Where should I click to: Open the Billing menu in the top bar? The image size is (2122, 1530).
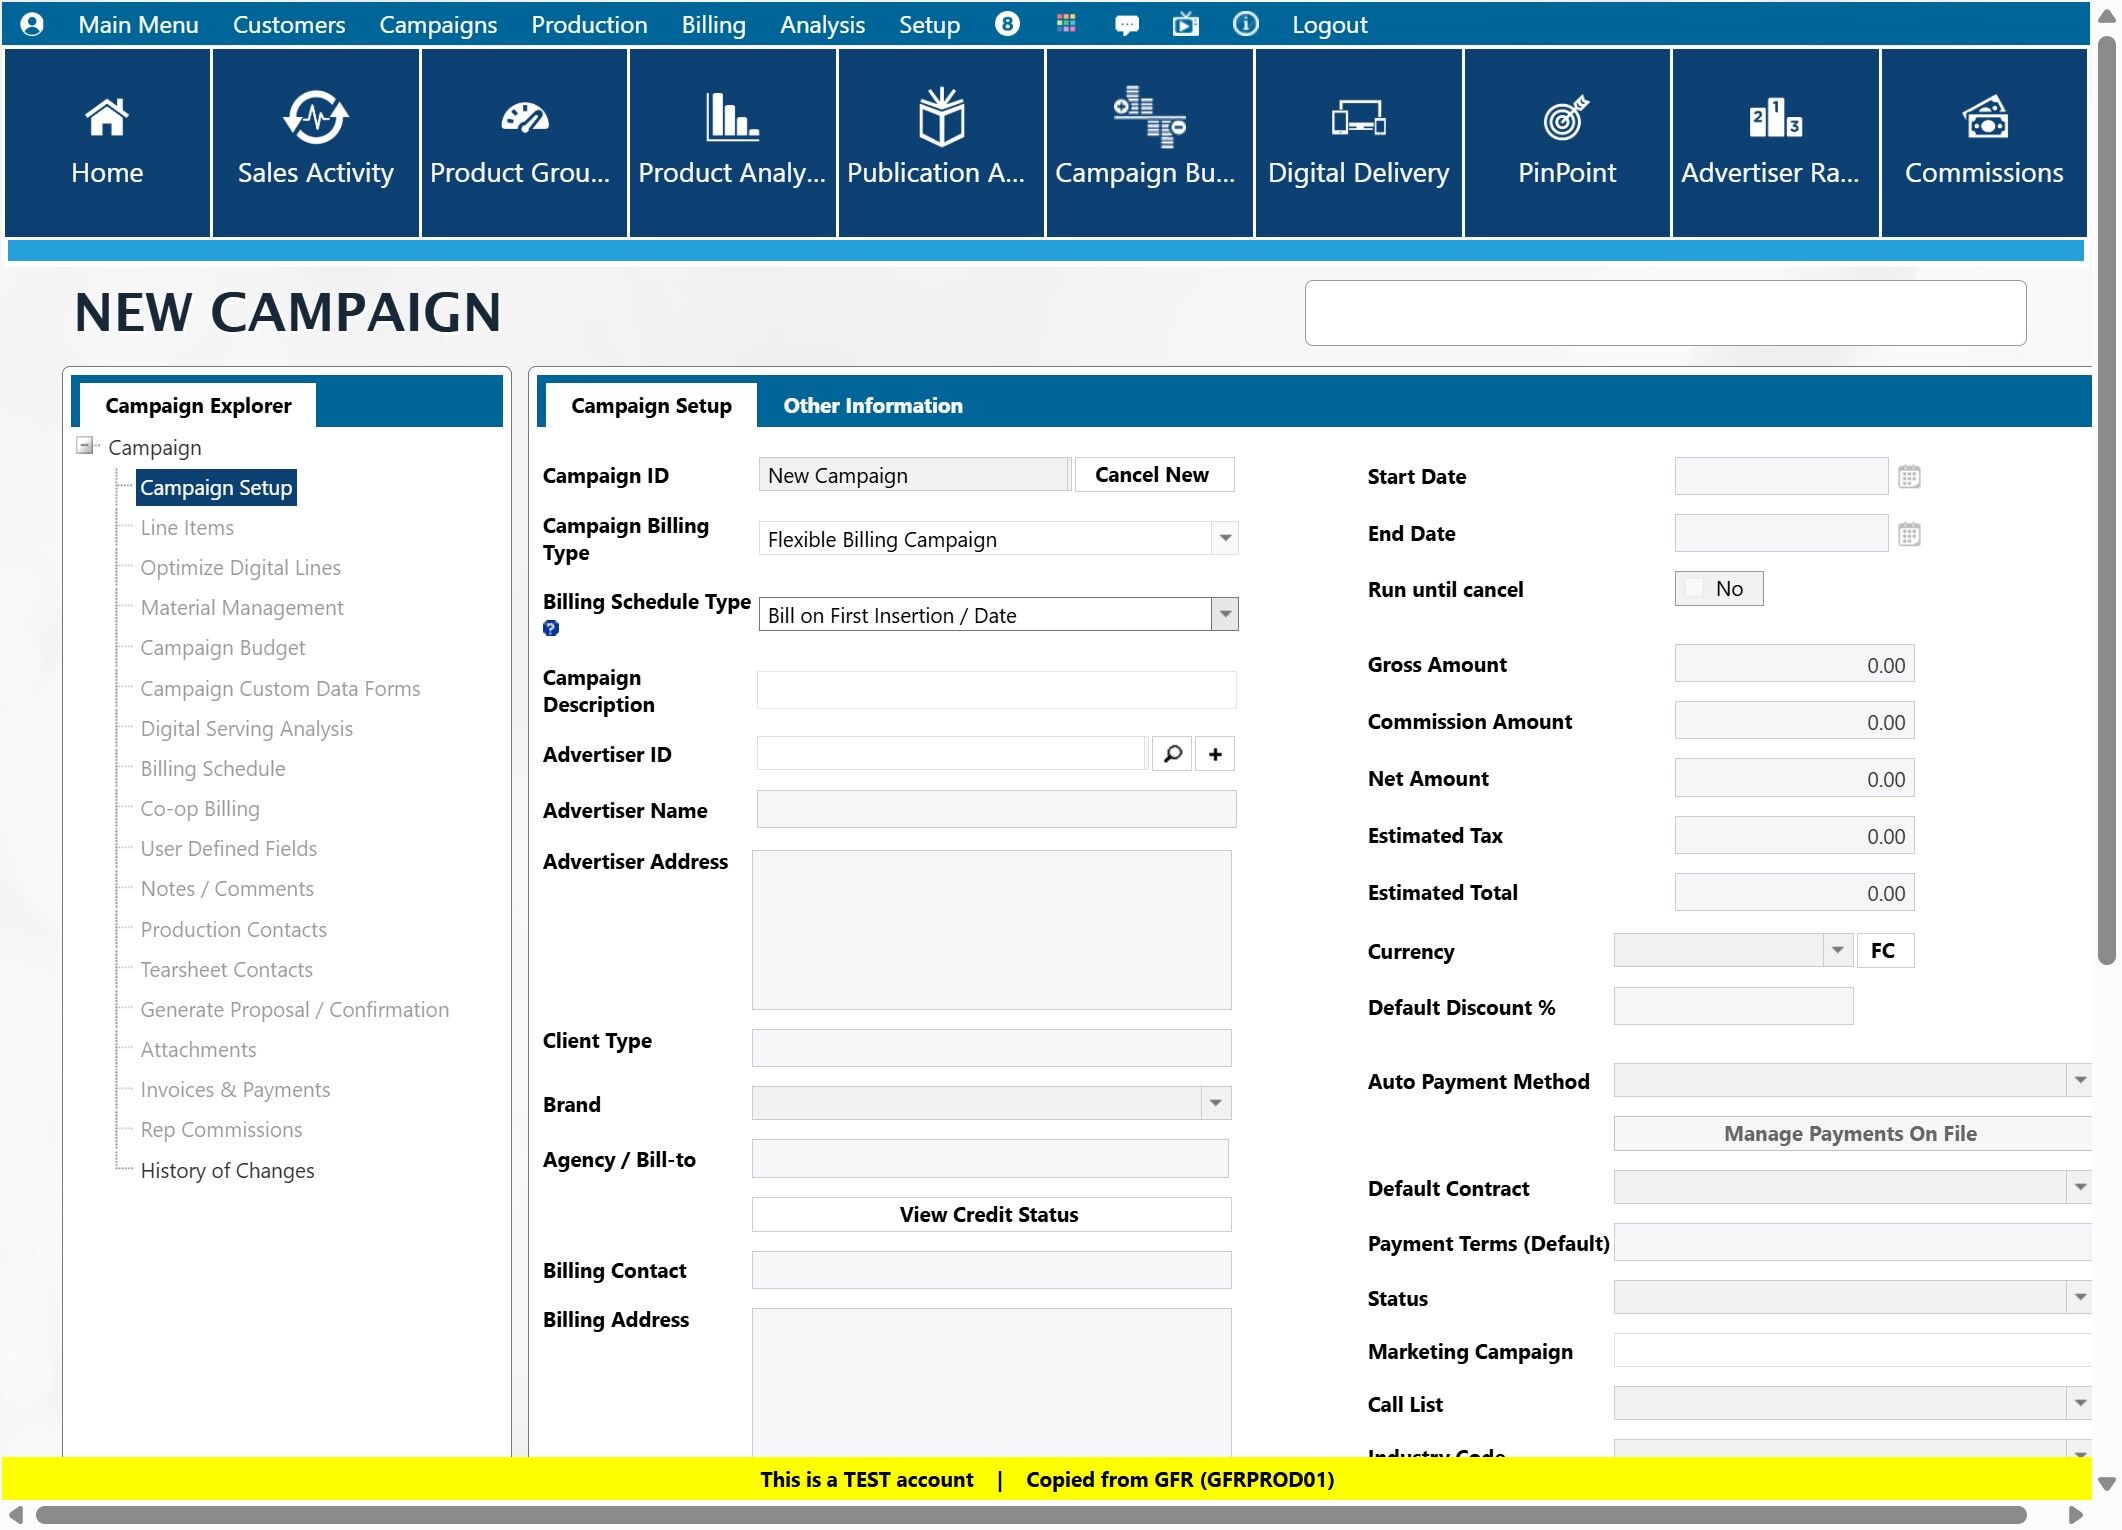713,25
